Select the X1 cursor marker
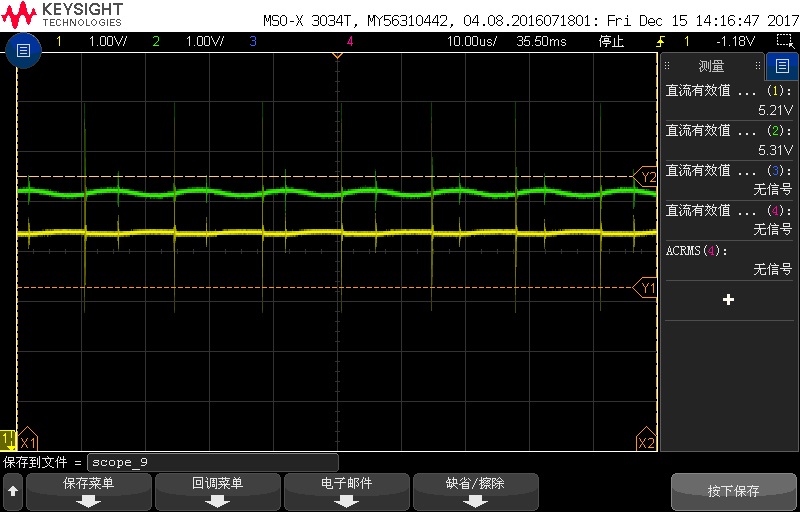This screenshot has width=800, height=512. tap(27, 440)
